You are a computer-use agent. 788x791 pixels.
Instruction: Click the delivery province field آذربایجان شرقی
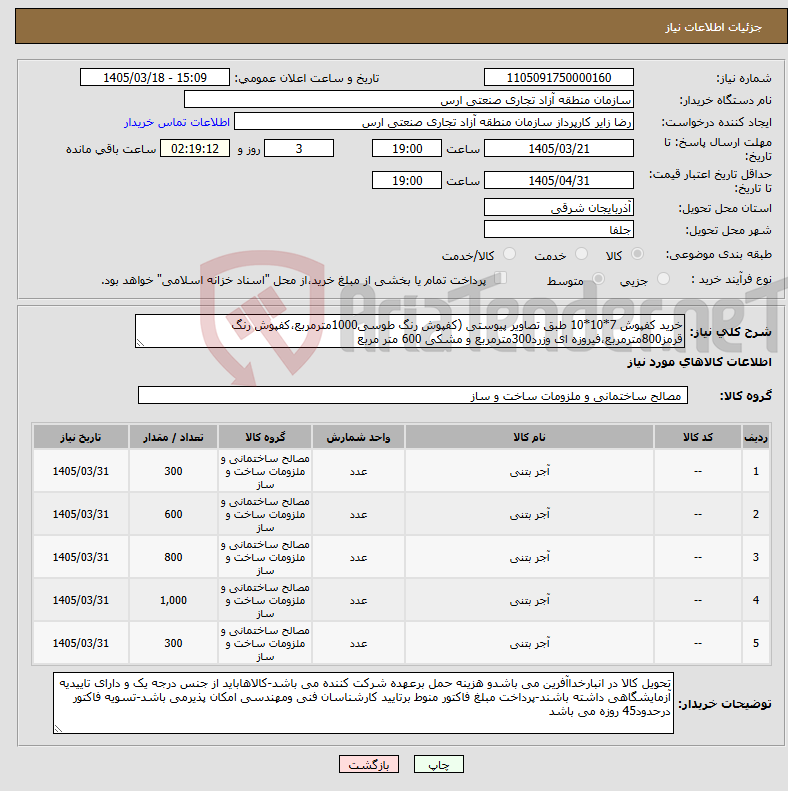558,207
